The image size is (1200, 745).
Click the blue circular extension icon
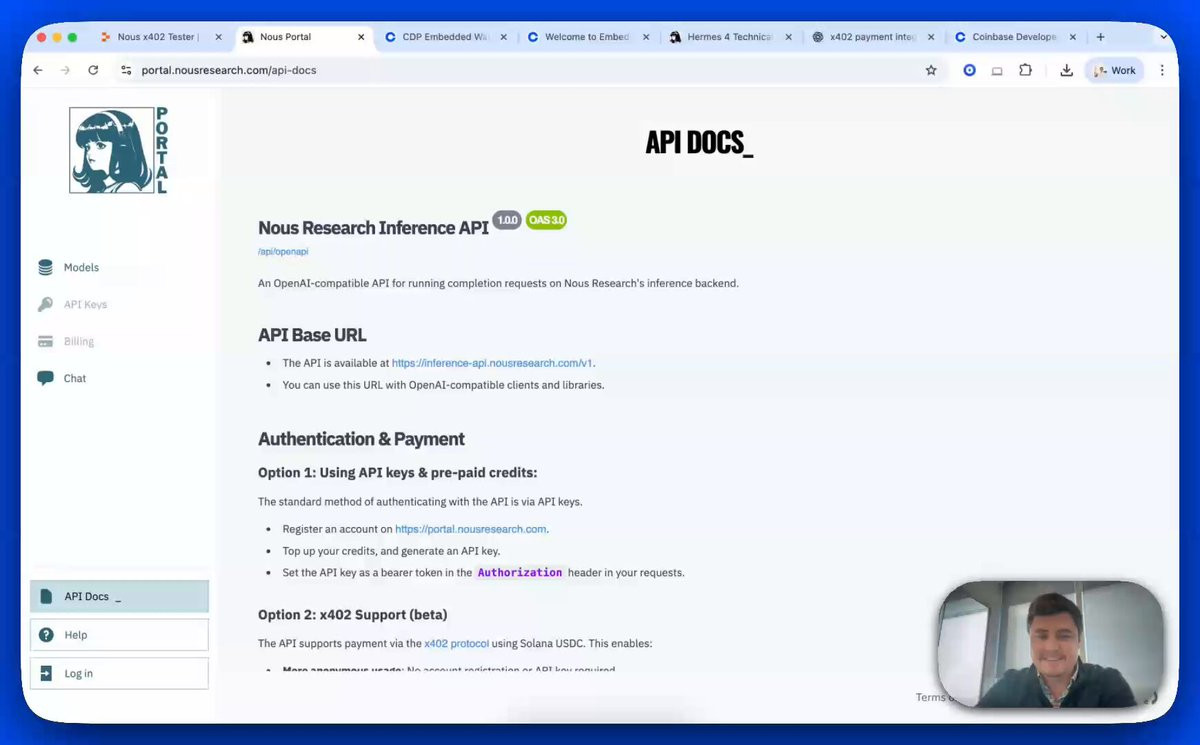(x=969, y=70)
